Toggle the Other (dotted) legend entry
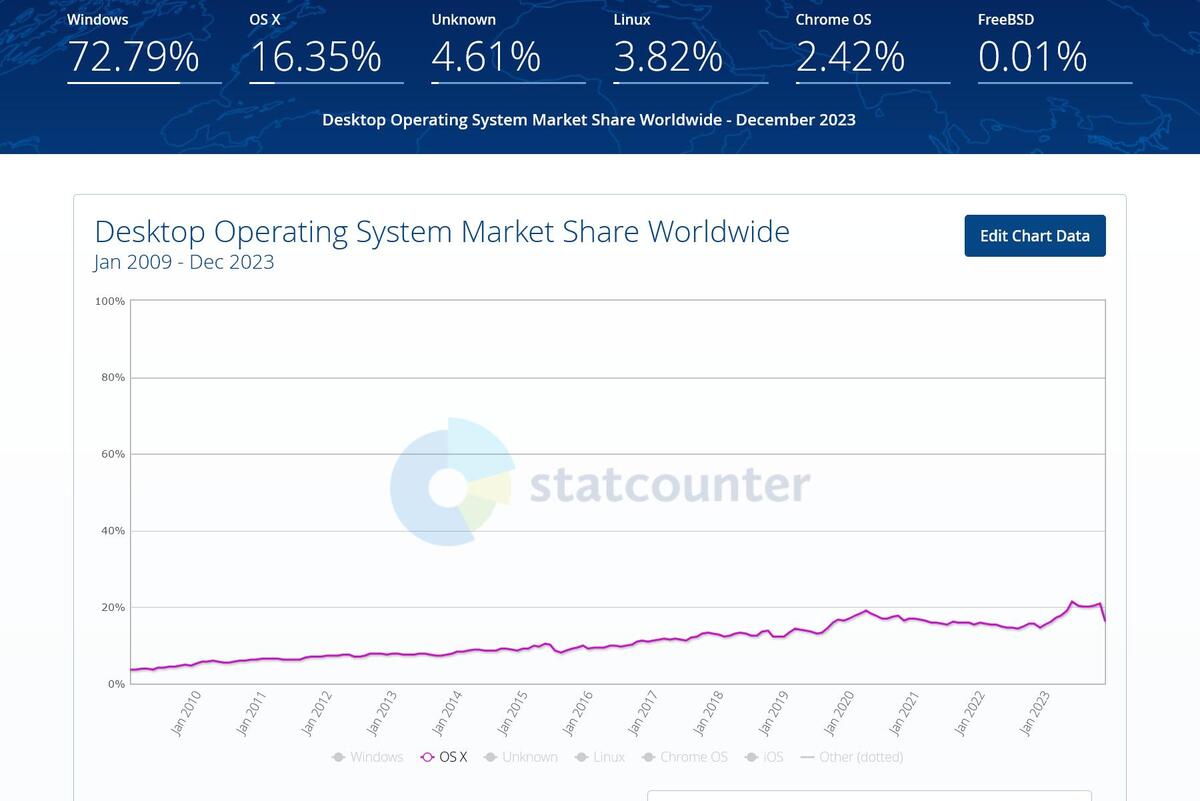The height and width of the screenshot is (801, 1200). [852, 757]
